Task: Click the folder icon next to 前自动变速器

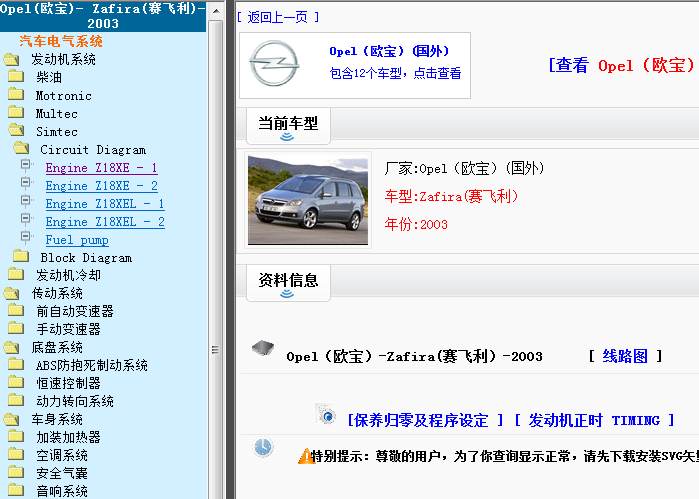Action: click(x=16, y=310)
